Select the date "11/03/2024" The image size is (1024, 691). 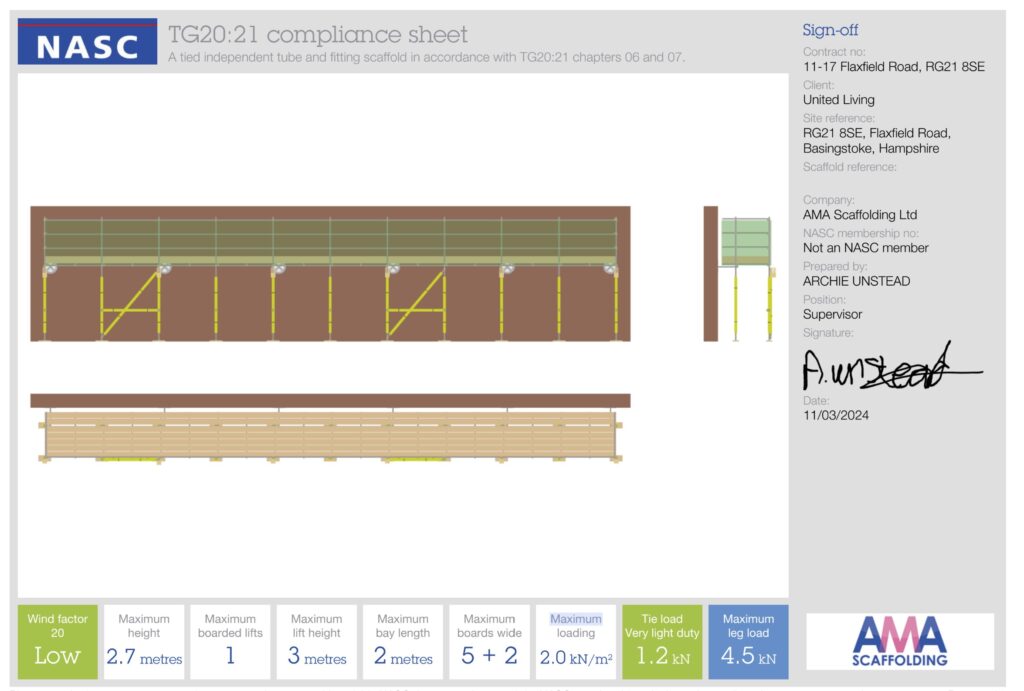tap(836, 415)
